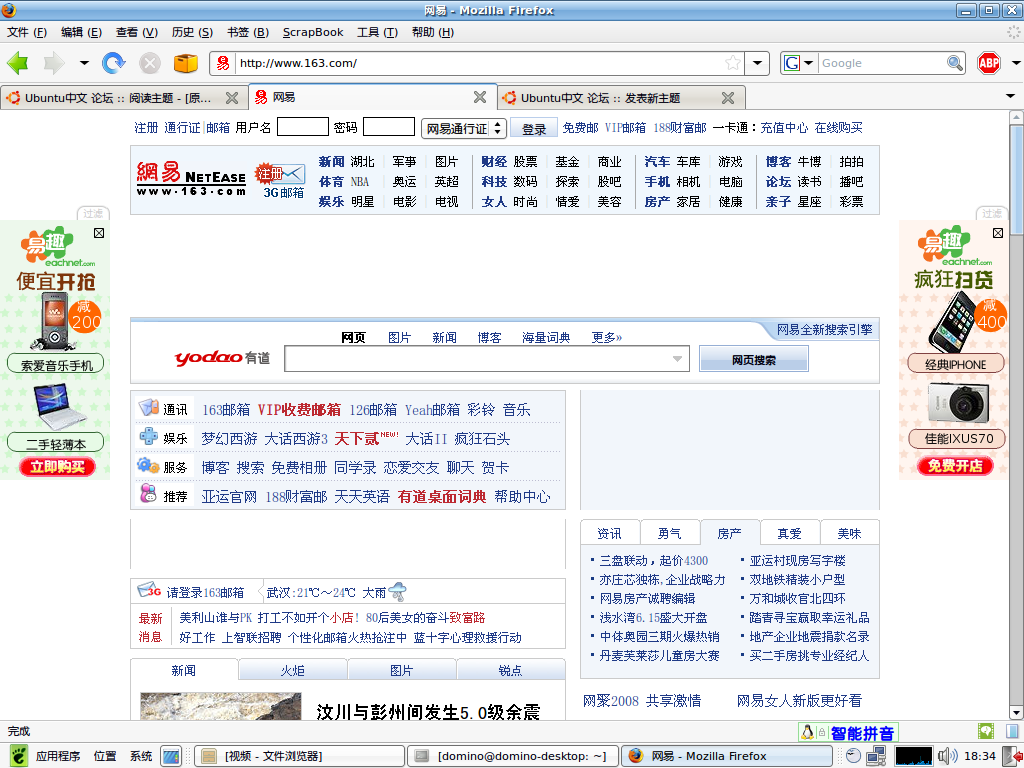Close the Ubuntu中文论坛 发表新主题 tab
The image size is (1024, 768).
click(x=728, y=98)
